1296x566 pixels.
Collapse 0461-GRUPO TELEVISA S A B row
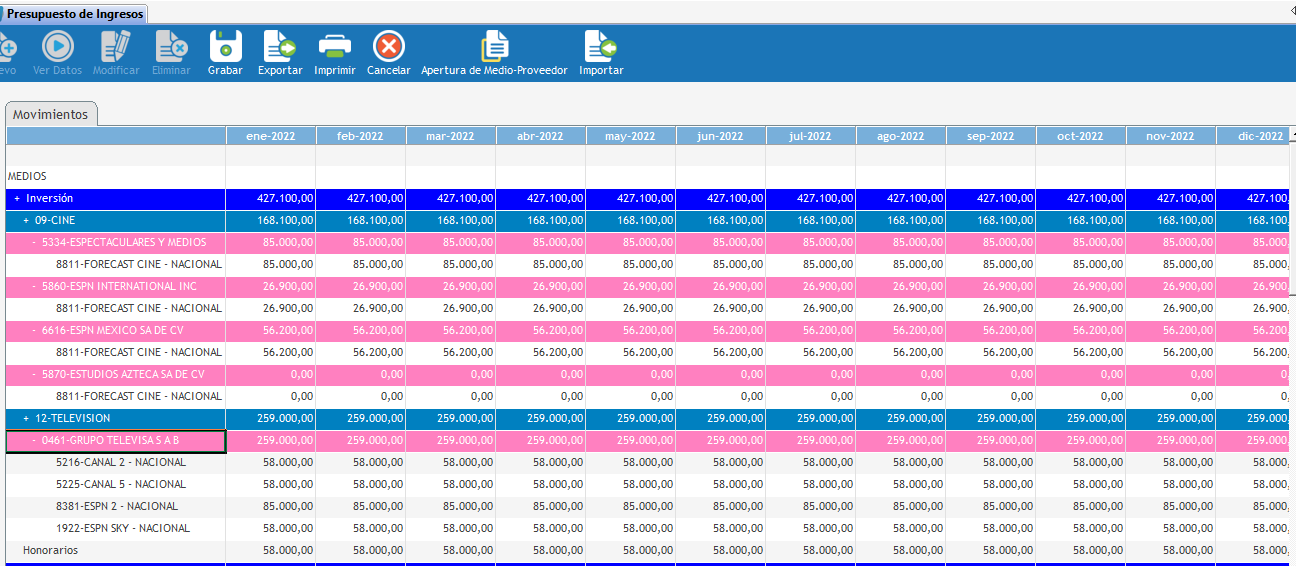pos(34,440)
